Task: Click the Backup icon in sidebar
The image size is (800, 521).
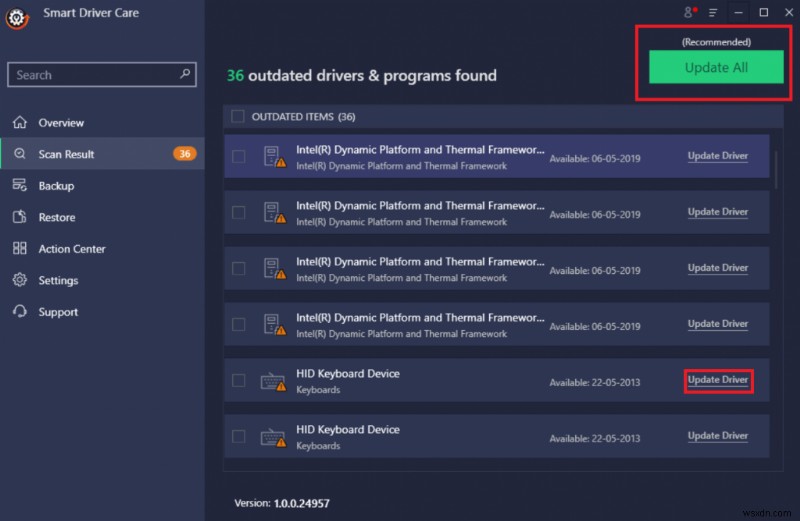Action: click(20, 185)
